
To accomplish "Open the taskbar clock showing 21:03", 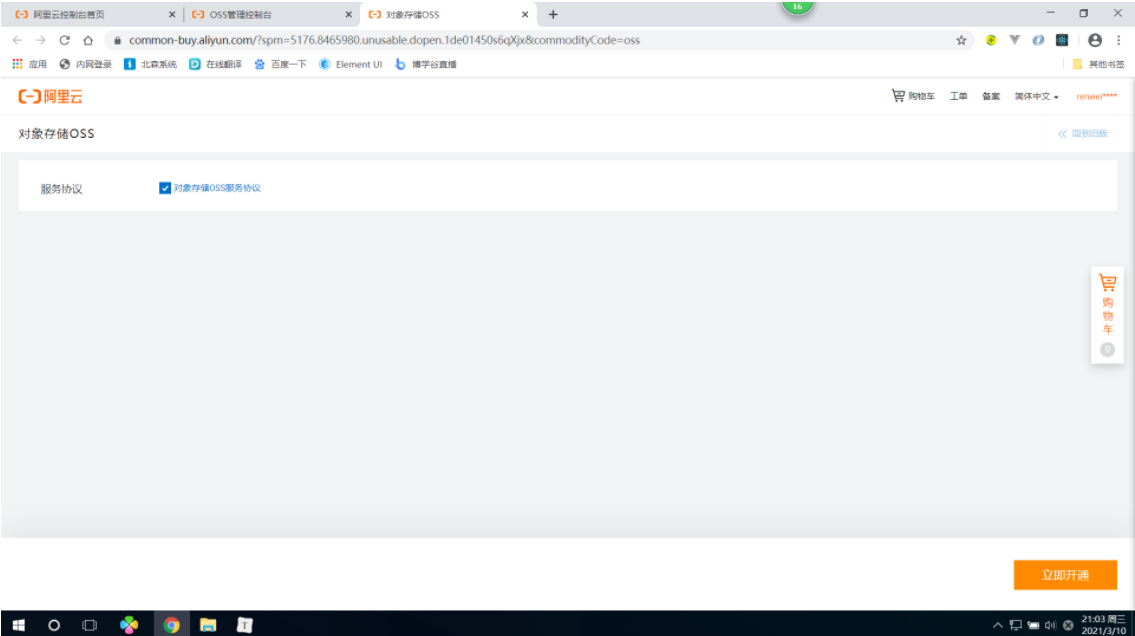I will (x=1103, y=624).
